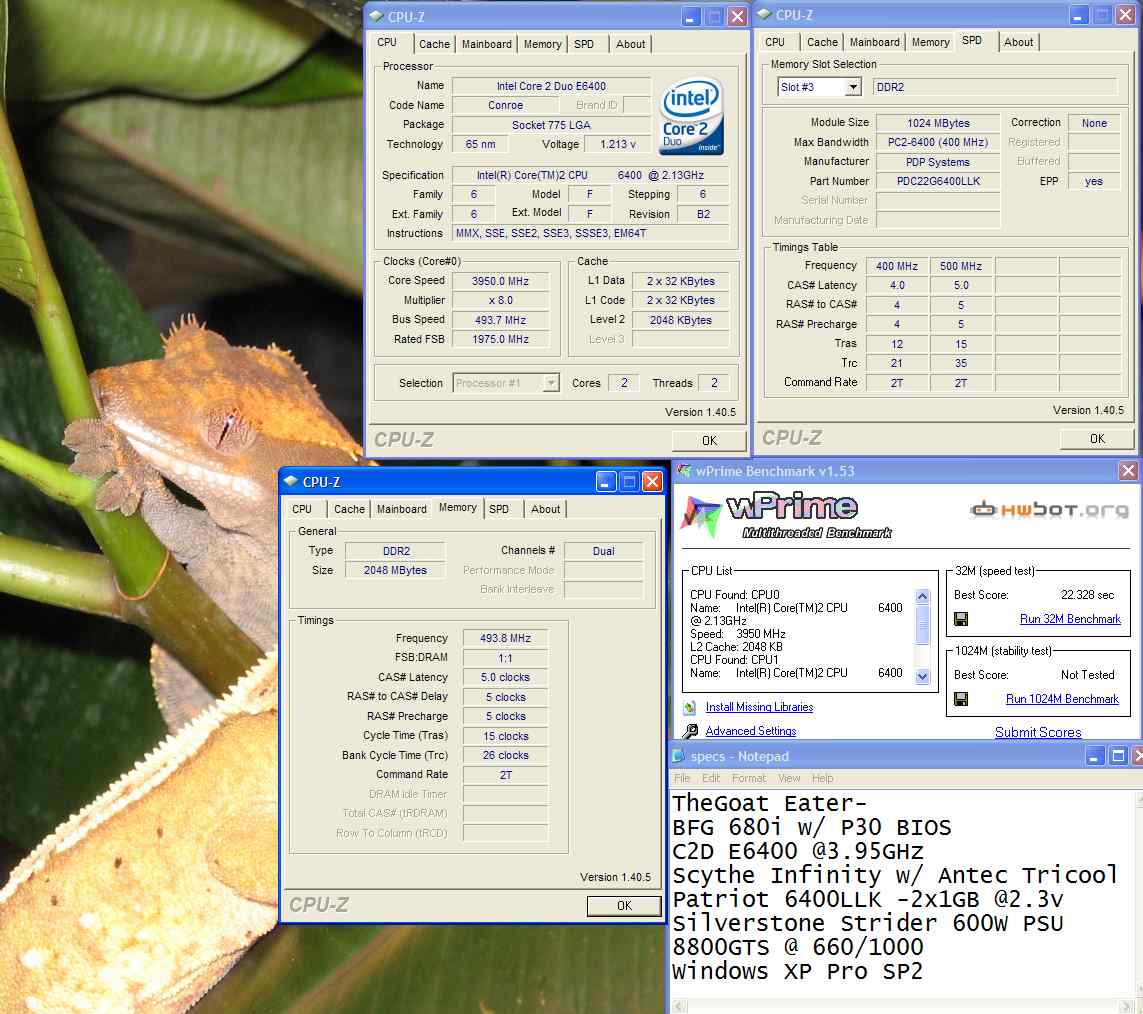
Task: Click CPU list scroll up arrow
Action: [922, 596]
